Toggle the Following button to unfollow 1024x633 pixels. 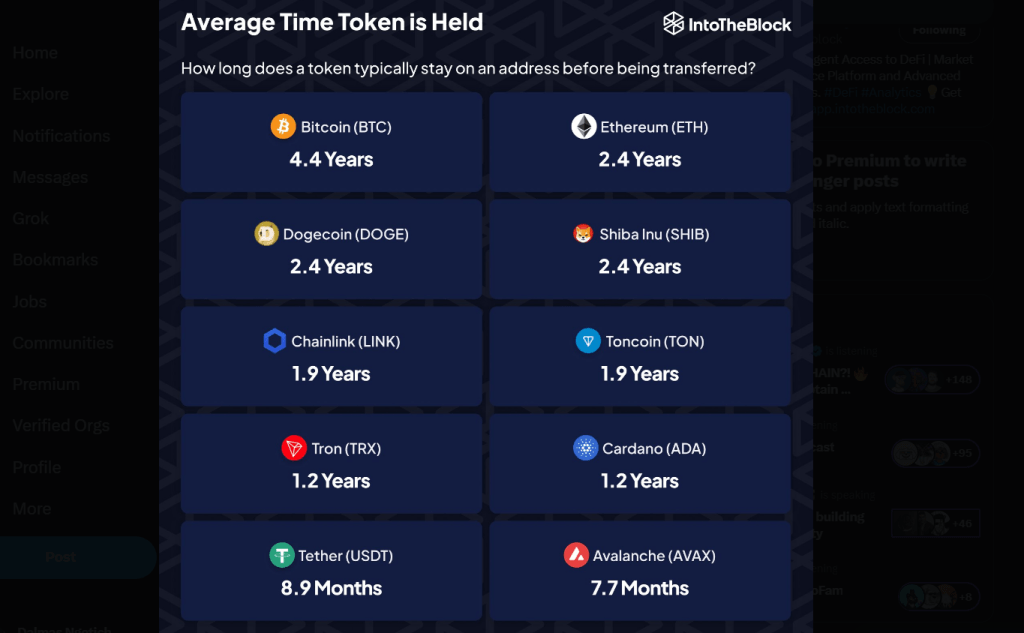coord(939,30)
